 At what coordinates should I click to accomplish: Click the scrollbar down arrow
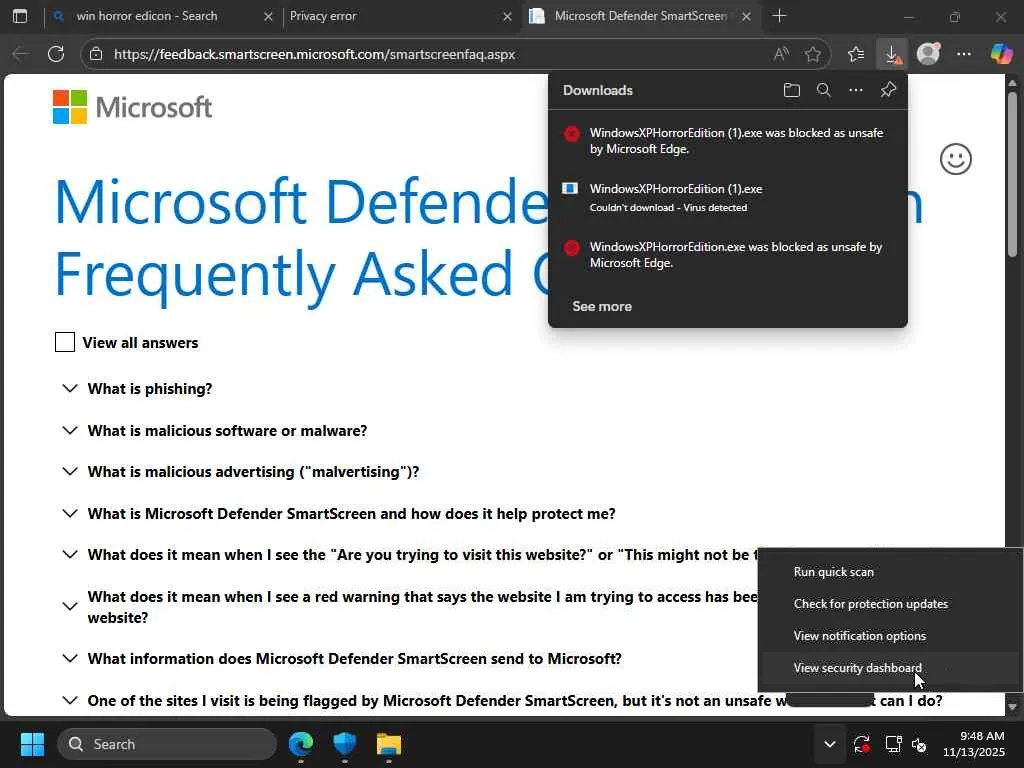pyautogui.click(x=1012, y=707)
